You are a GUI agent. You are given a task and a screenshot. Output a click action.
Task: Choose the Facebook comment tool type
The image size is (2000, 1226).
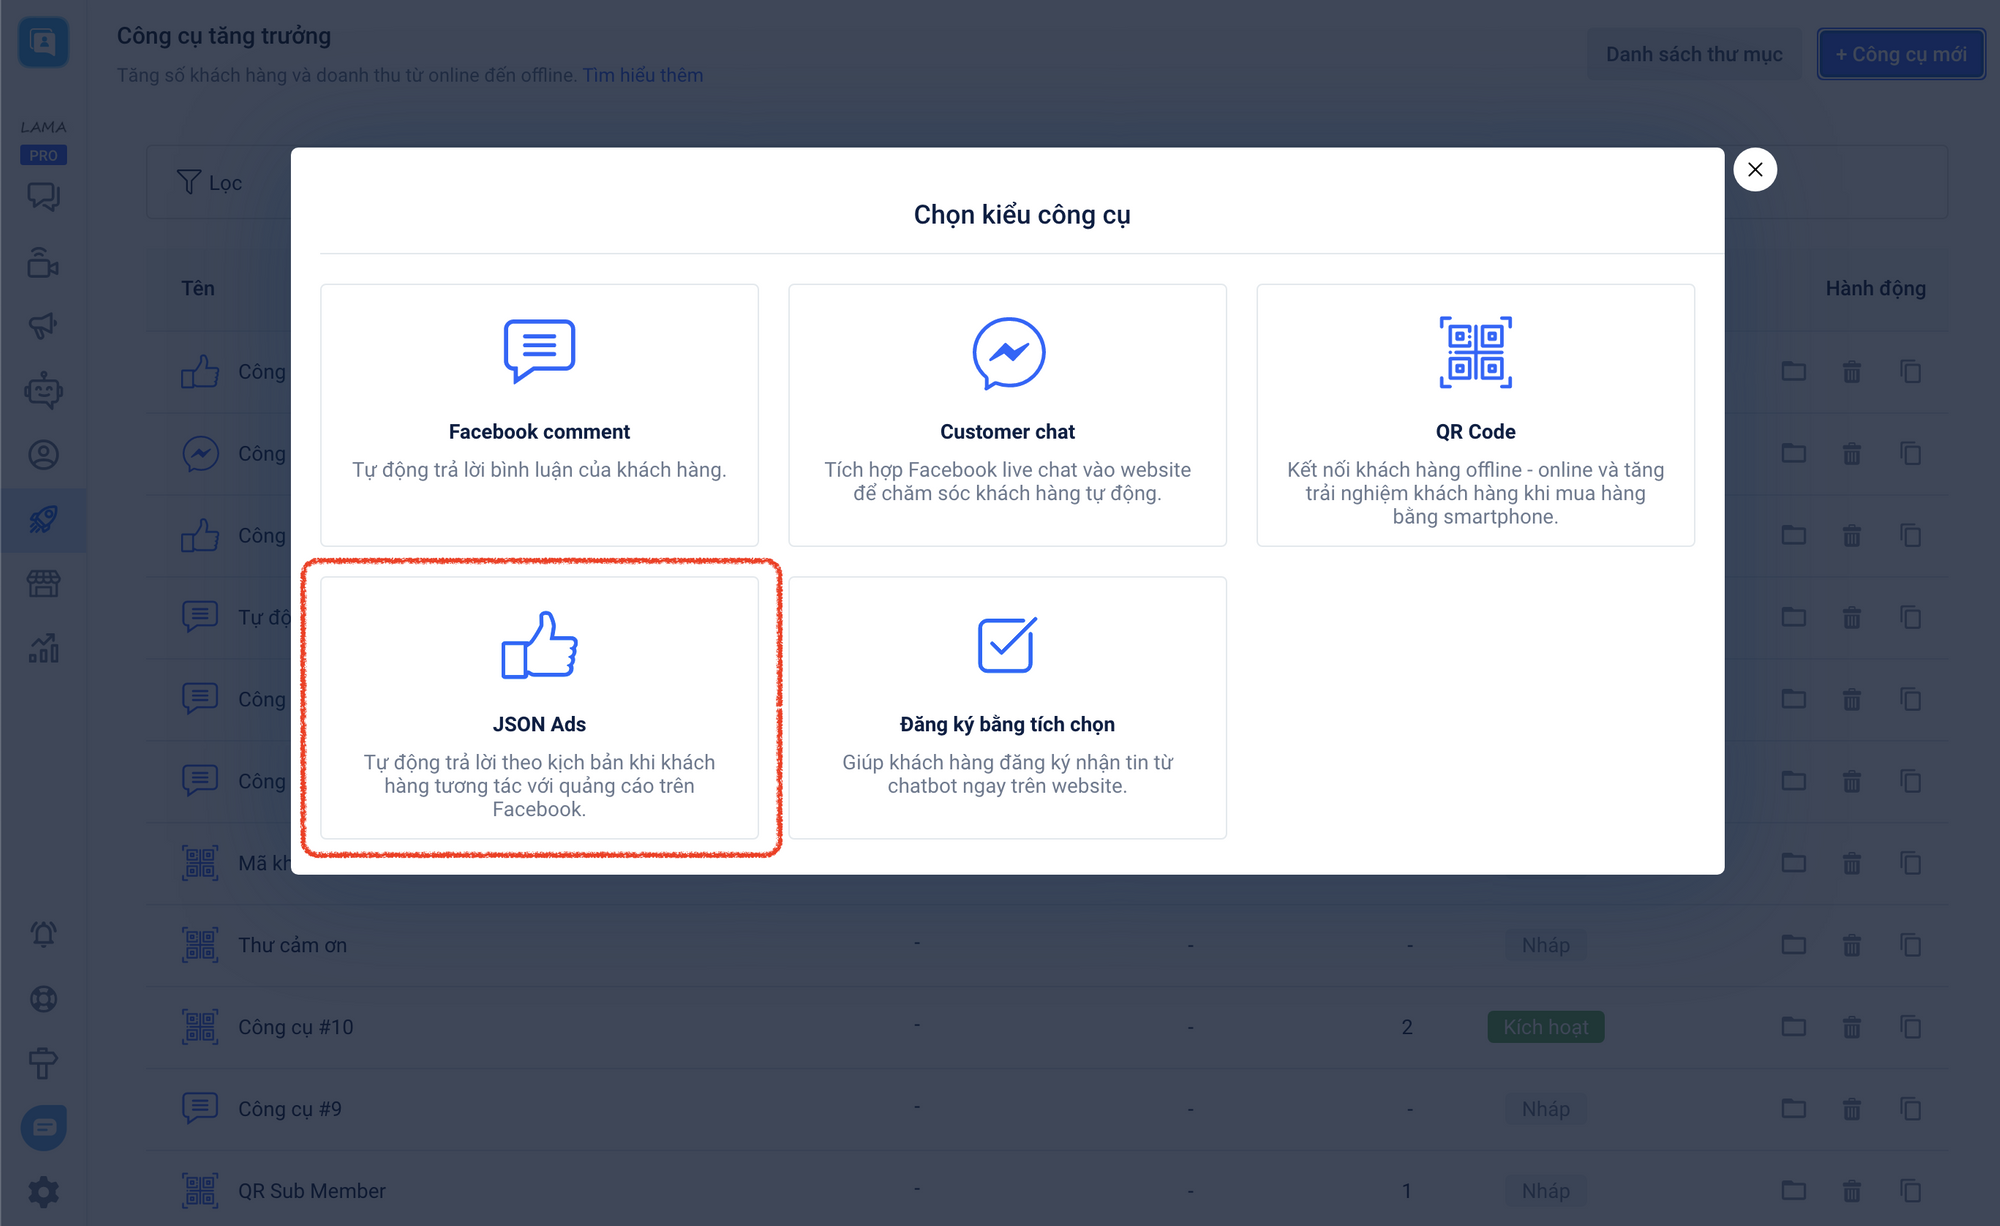pyautogui.click(x=539, y=414)
